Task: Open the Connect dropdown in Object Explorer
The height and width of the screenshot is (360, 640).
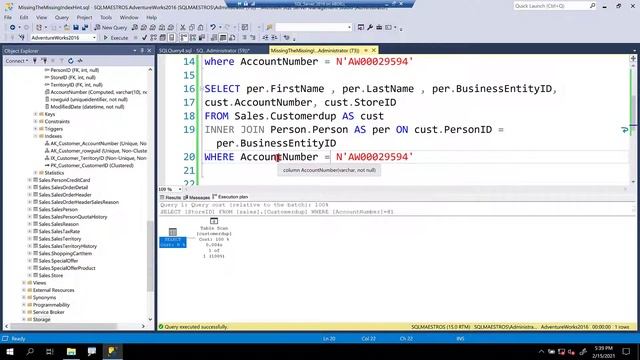Action: pos(17,61)
